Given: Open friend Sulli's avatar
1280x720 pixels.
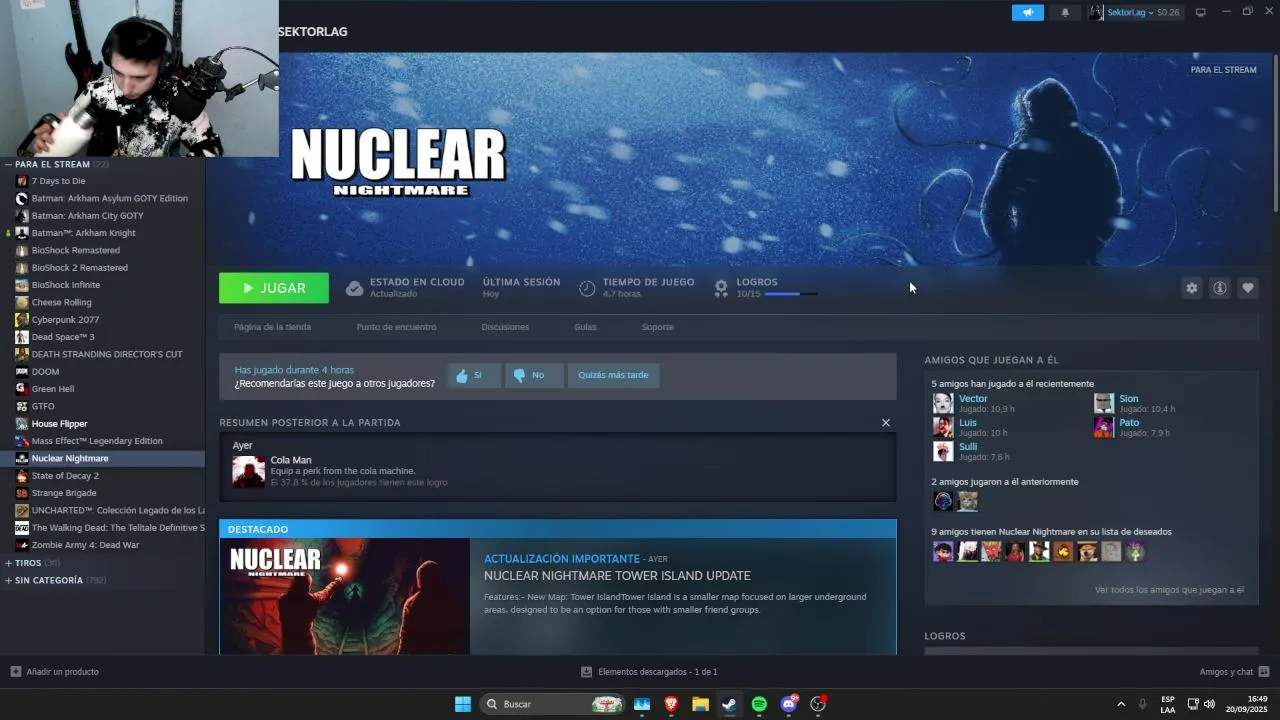Looking at the screenshot, I should [943, 451].
